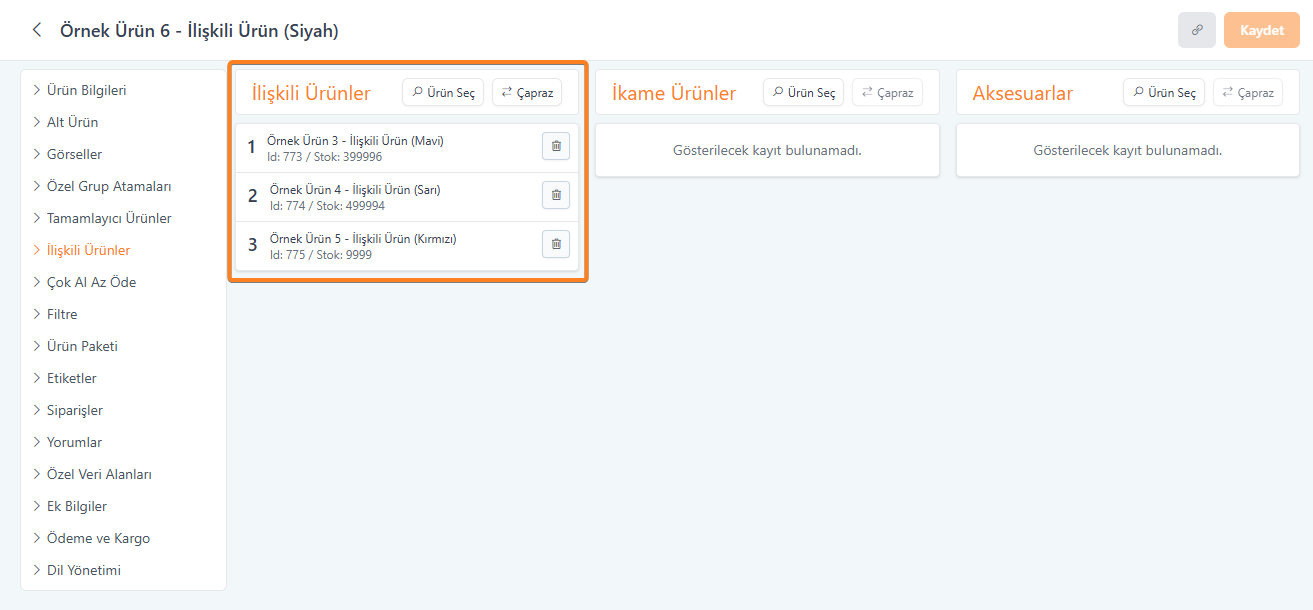Expand the Ürün Bilgileri section
Viewport: 1313px width, 610px height.
86,90
